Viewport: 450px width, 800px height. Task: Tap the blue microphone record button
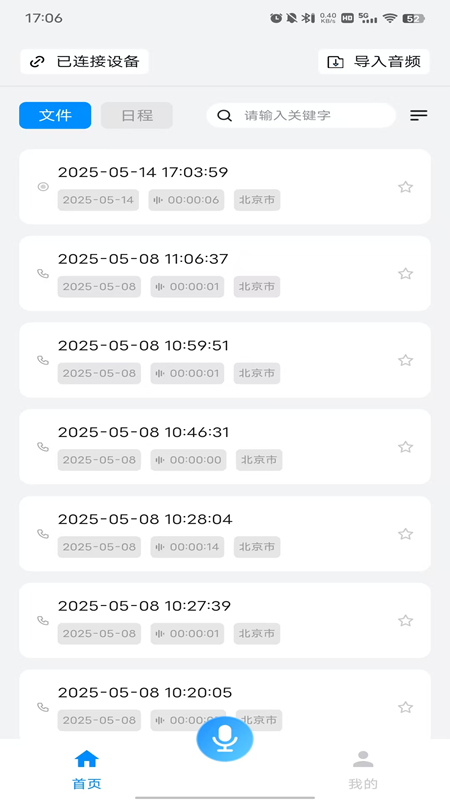(x=225, y=739)
